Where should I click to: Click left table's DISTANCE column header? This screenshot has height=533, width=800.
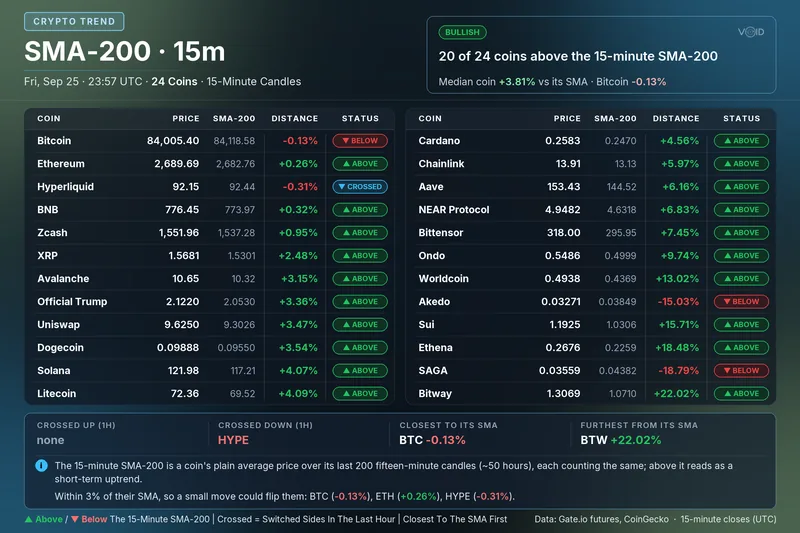pyautogui.click(x=294, y=118)
